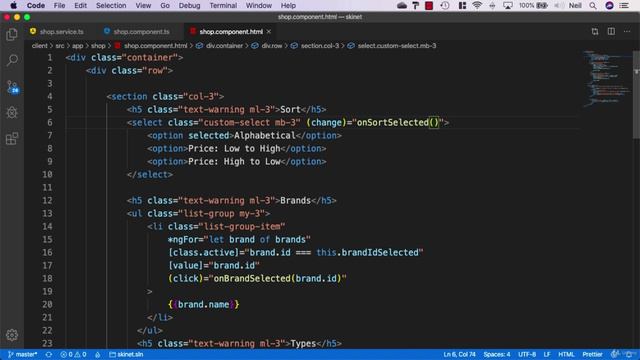Click 'onSortSelected' in line 6
The height and width of the screenshot is (360, 640).
(393, 122)
